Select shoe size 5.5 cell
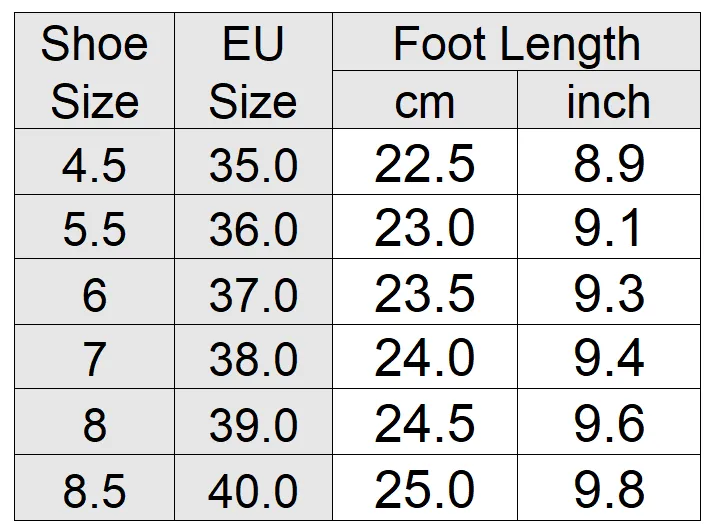 [x=94, y=227]
